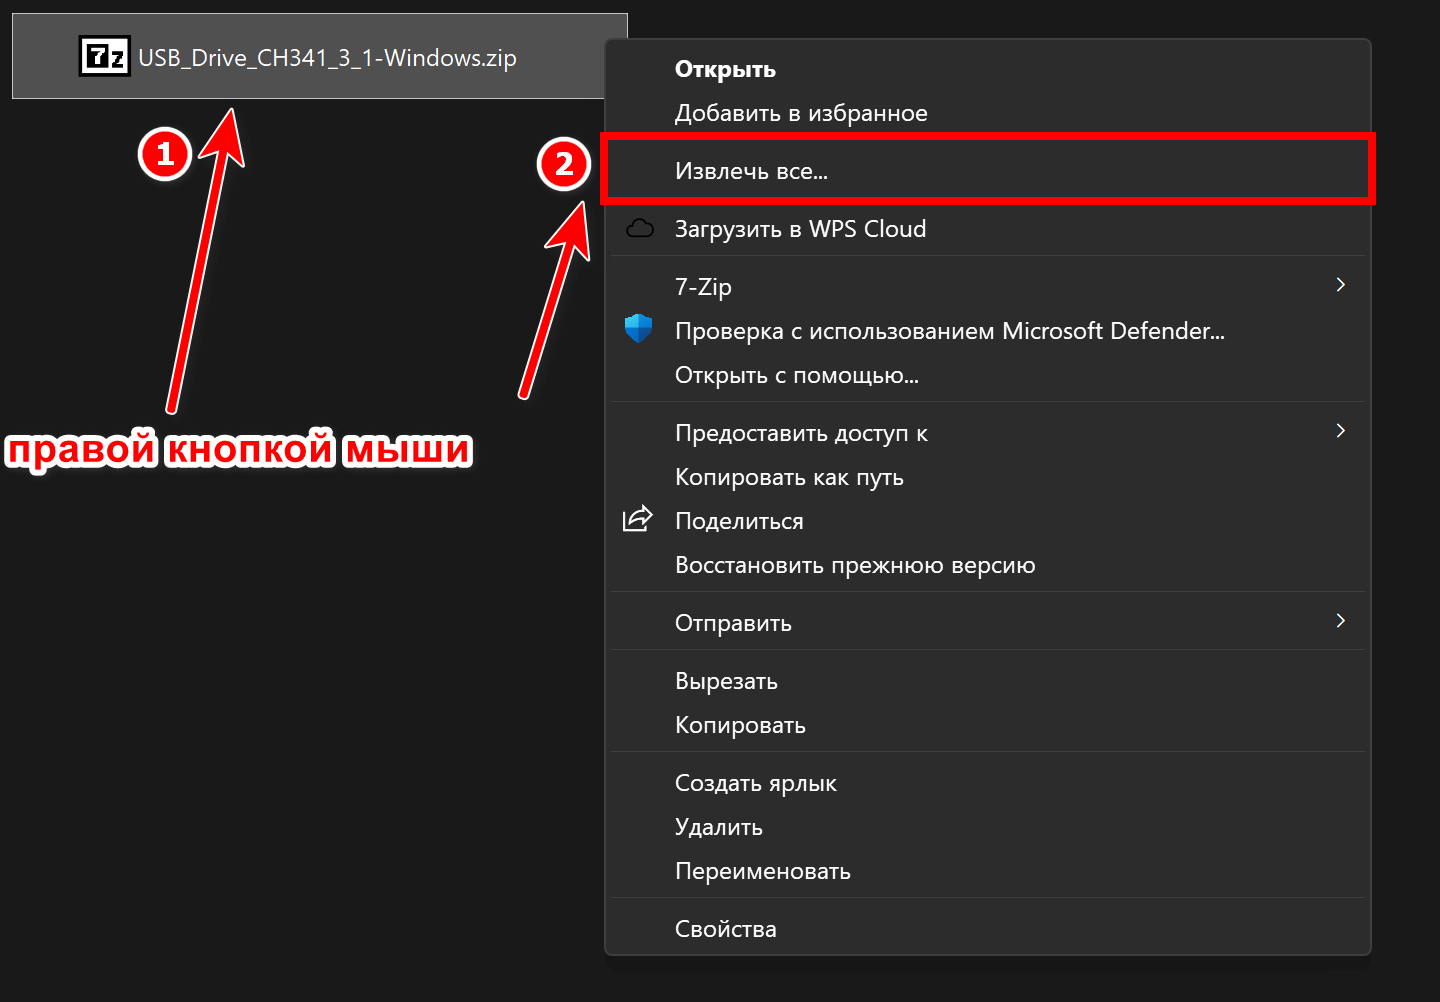
Task: Choose Восстановить прежнюю версию
Action: (855, 565)
